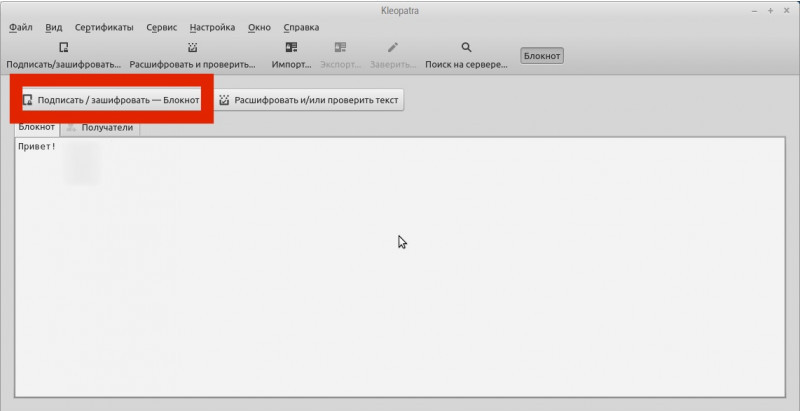Maximize the Kleopatra window
The height and width of the screenshot is (411, 800).
[x=770, y=9]
